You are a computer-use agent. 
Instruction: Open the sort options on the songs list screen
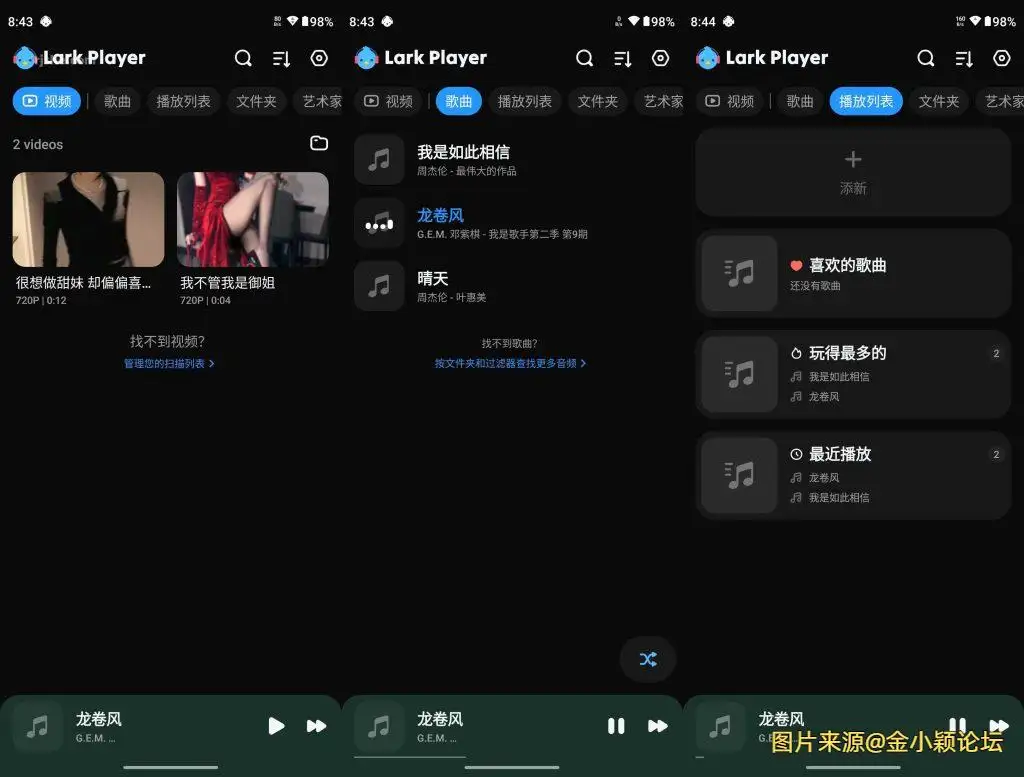pos(623,58)
